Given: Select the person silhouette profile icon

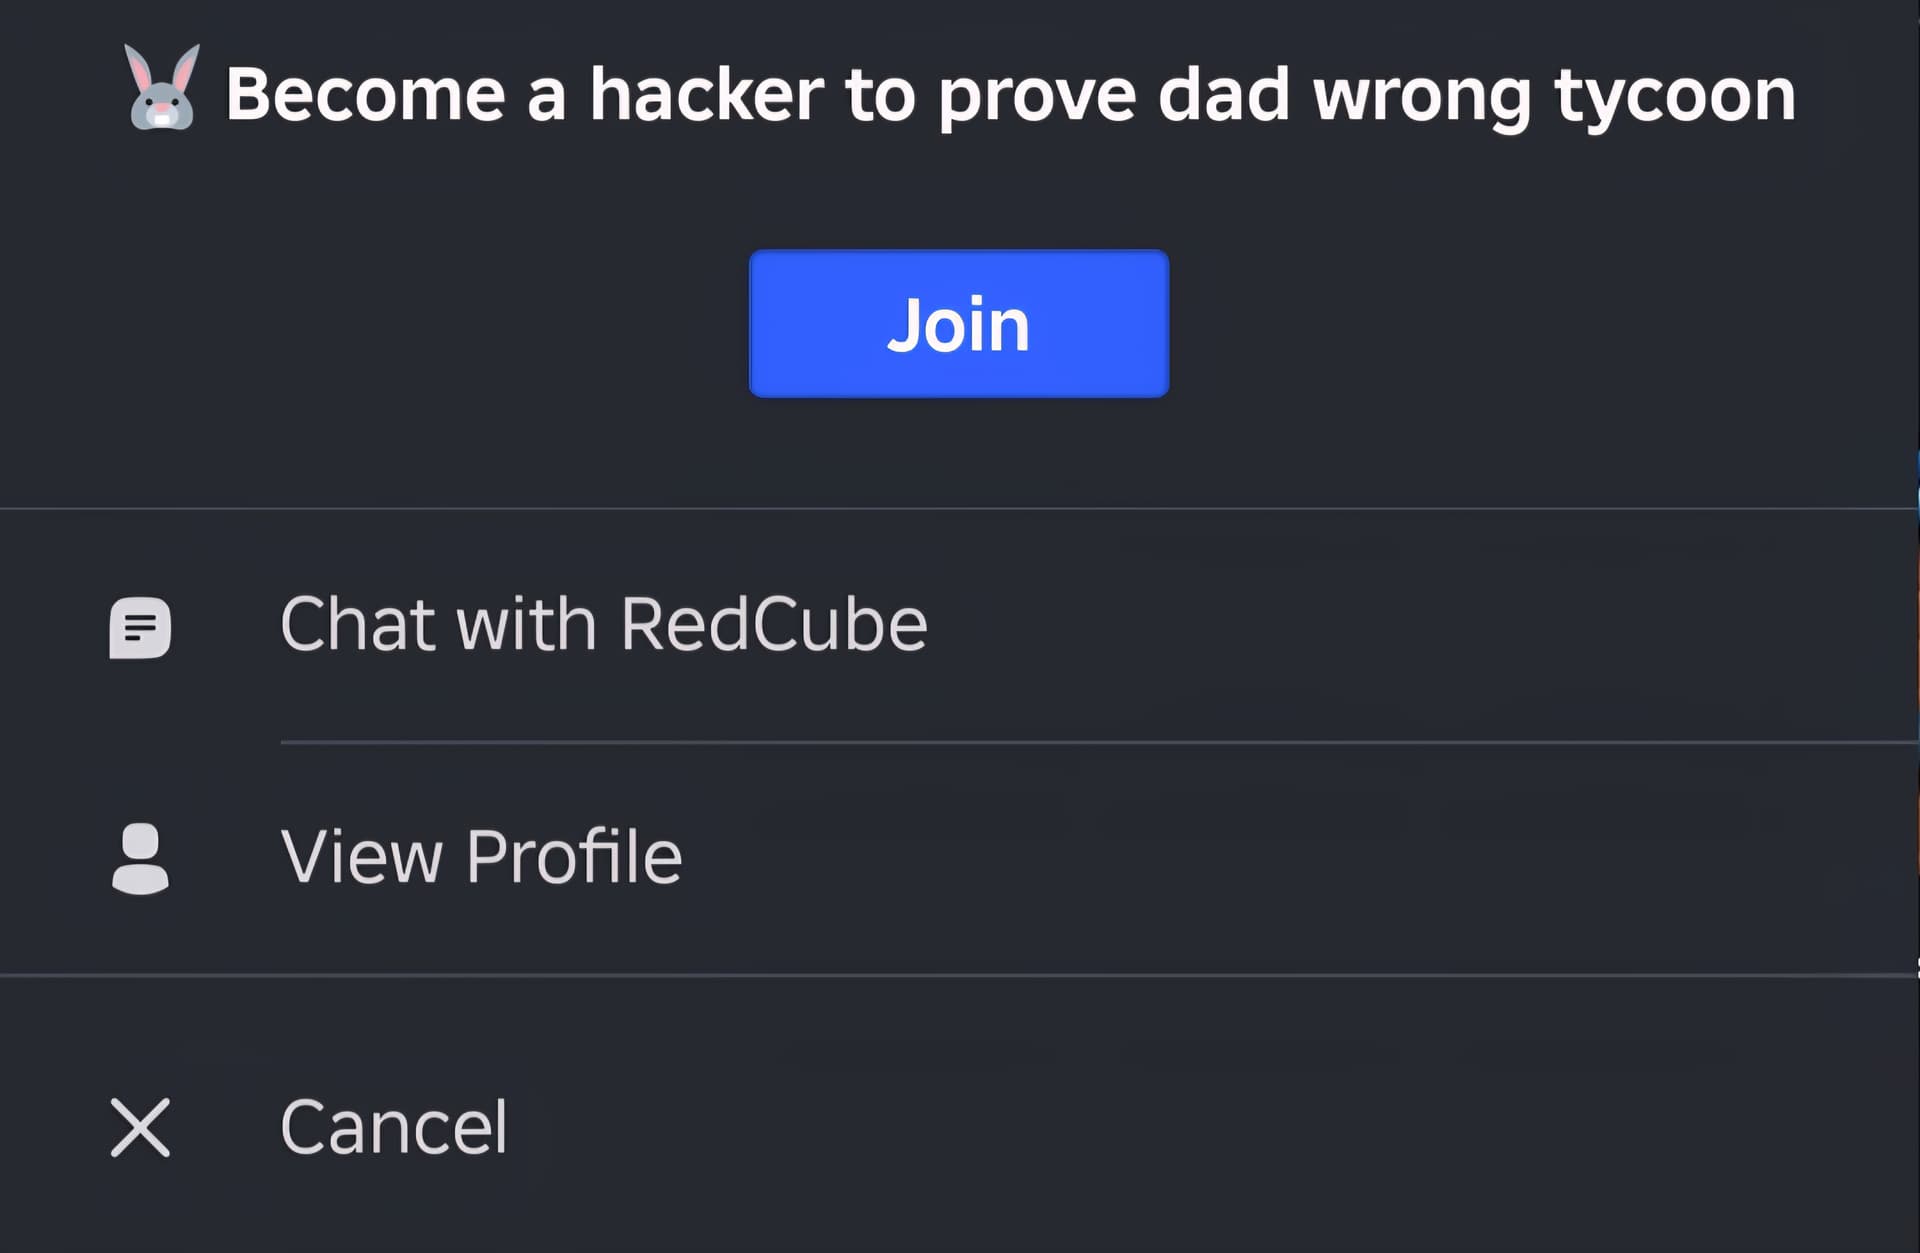Looking at the screenshot, I should (140, 859).
